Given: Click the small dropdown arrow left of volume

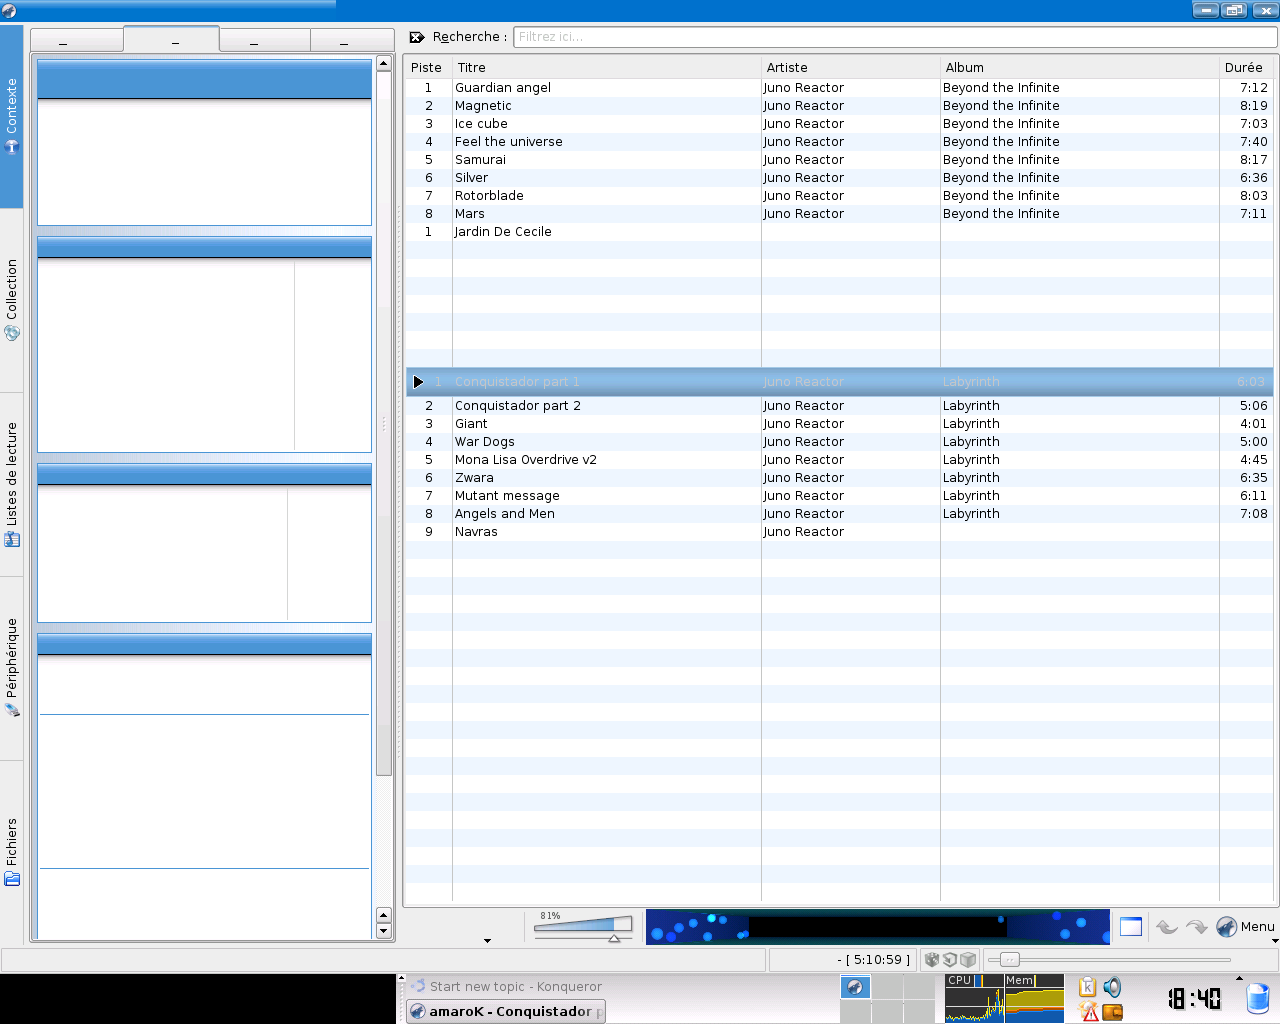Looking at the screenshot, I should point(487,940).
